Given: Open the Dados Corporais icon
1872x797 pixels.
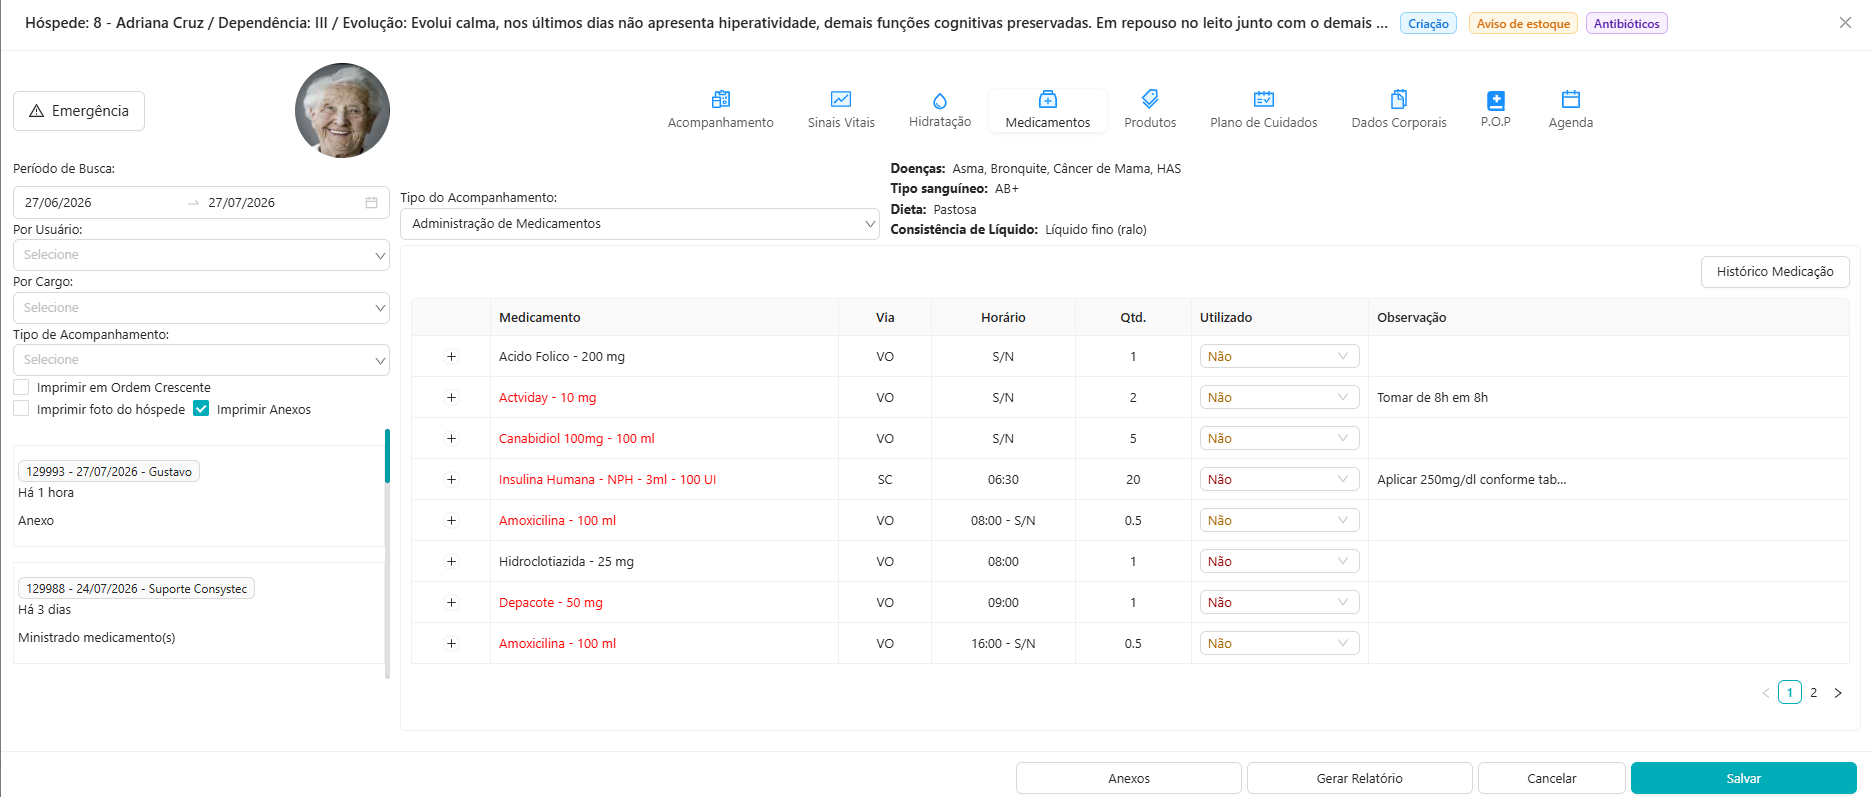Looking at the screenshot, I should pyautogui.click(x=1399, y=99).
